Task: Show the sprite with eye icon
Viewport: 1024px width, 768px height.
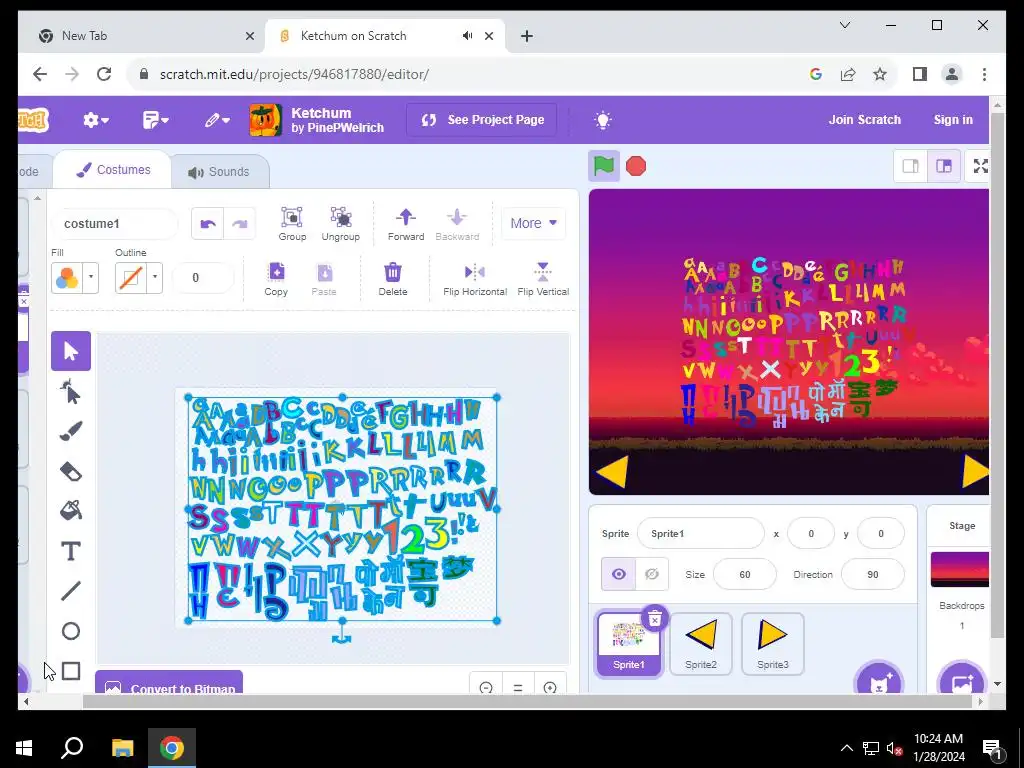Action: pyautogui.click(x=618, y=574)
